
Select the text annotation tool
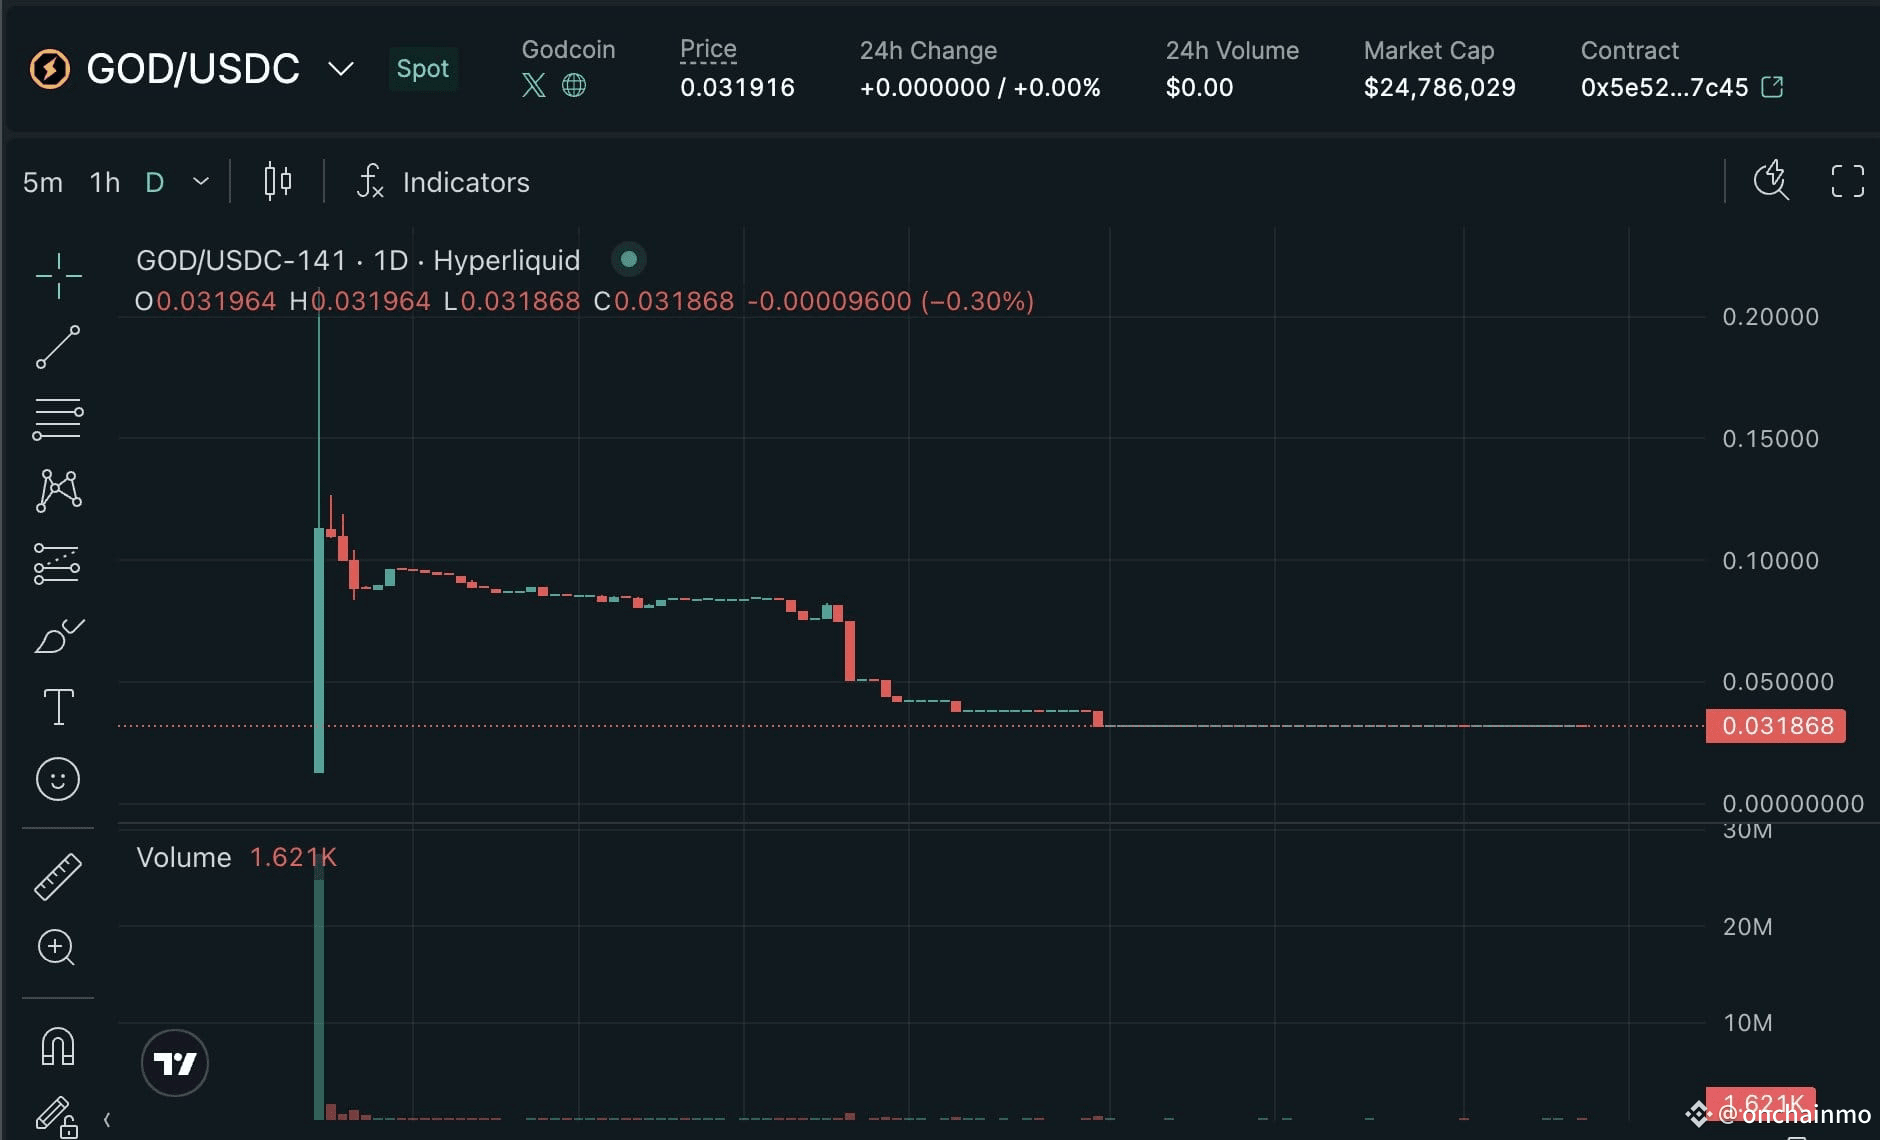click(58, 707)
